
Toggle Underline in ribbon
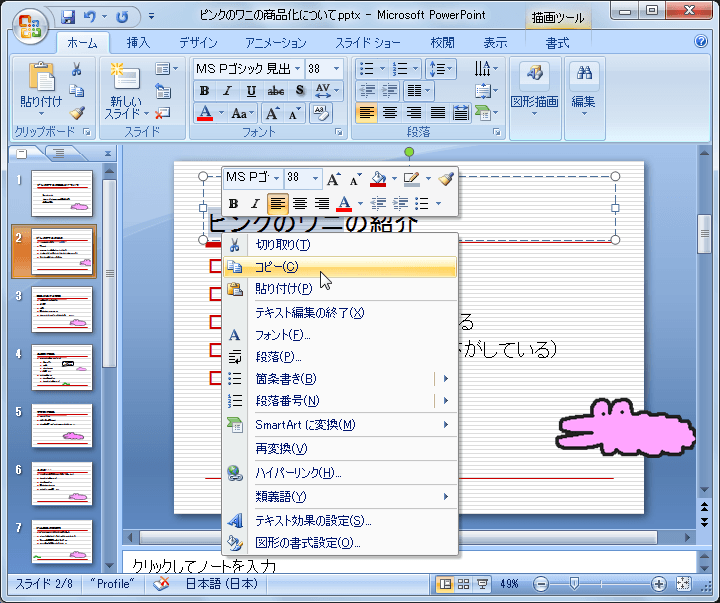[x=251, y=90]
